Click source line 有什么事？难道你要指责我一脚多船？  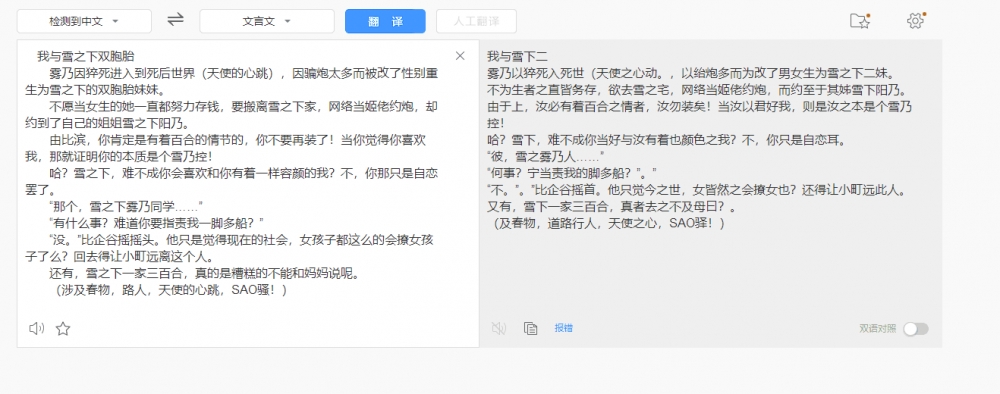157,223
